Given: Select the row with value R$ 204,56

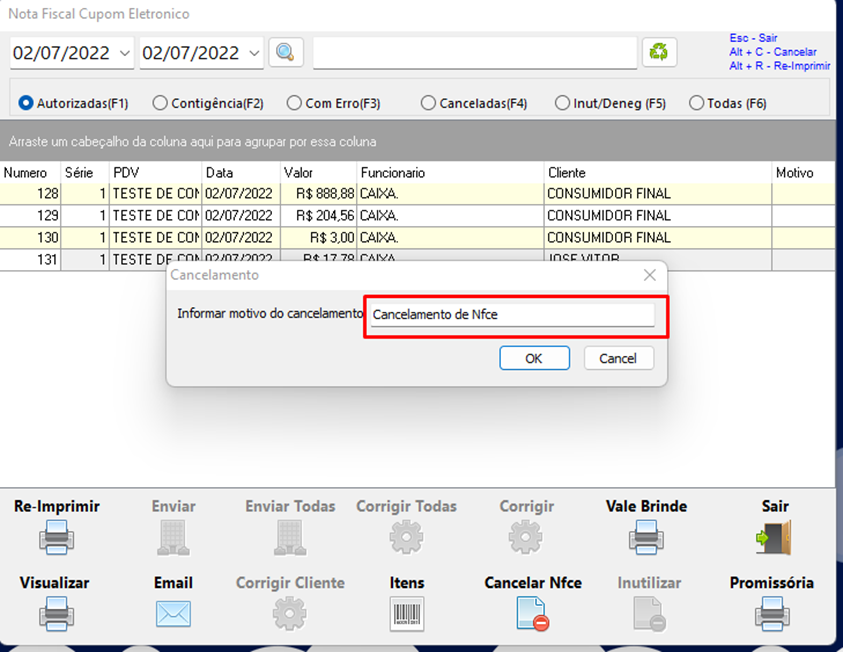Looking at the screenshot, I should [418, 216].
